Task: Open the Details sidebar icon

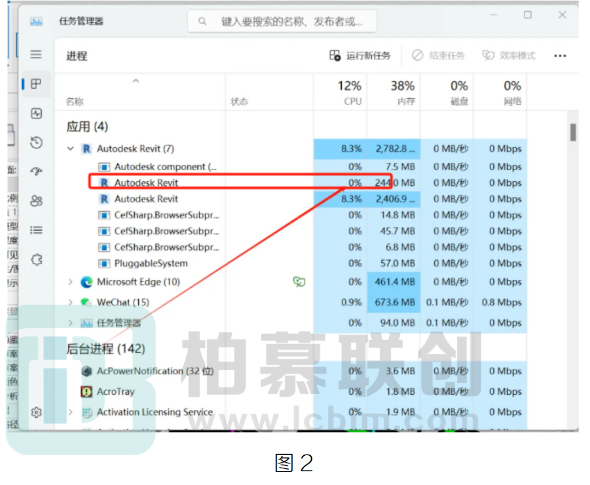Action: tap(36, 230)
